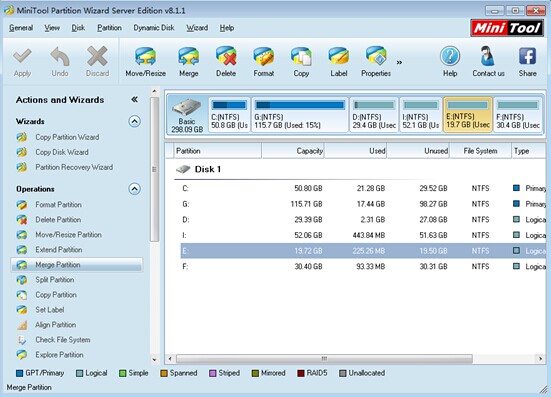Select the D: partition row
Screen dimensions: 551x397
point(363,220)
